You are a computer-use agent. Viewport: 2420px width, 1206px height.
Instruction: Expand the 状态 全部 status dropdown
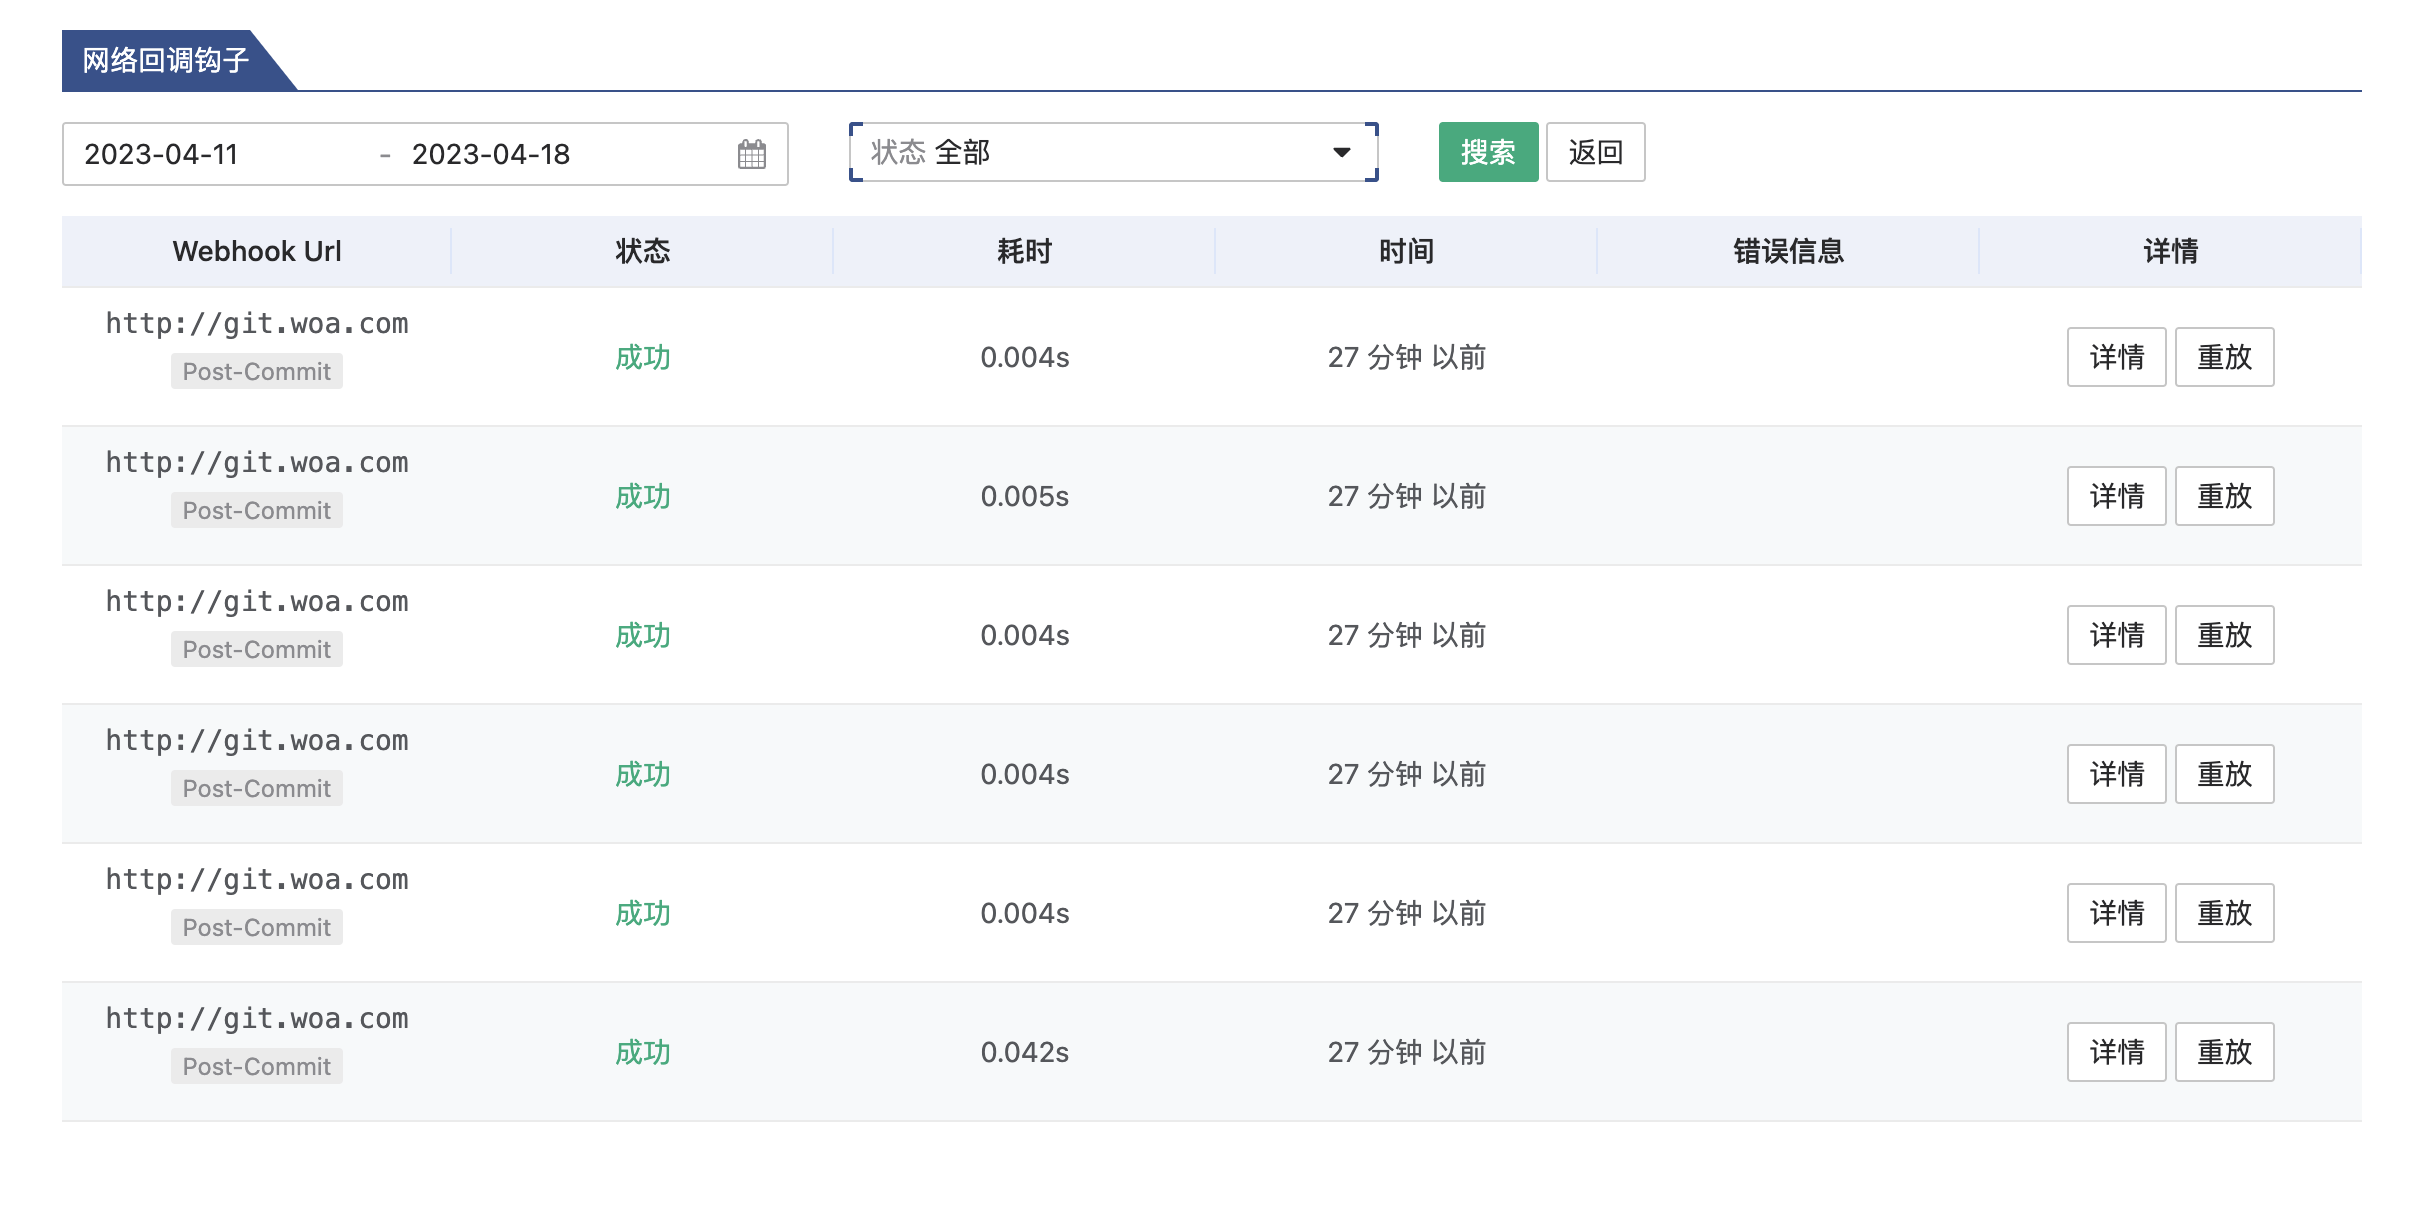point(1100,152)
